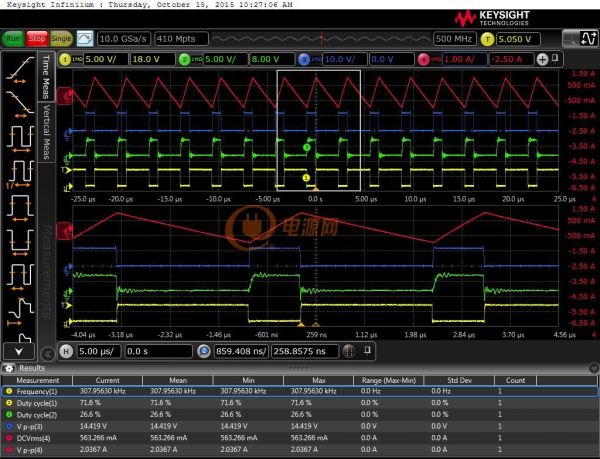Image resolution: width=600 pixels, height=459 pixels.
Task: Edit channel 2 offset 8.00 V
Action: coord(272,59)
